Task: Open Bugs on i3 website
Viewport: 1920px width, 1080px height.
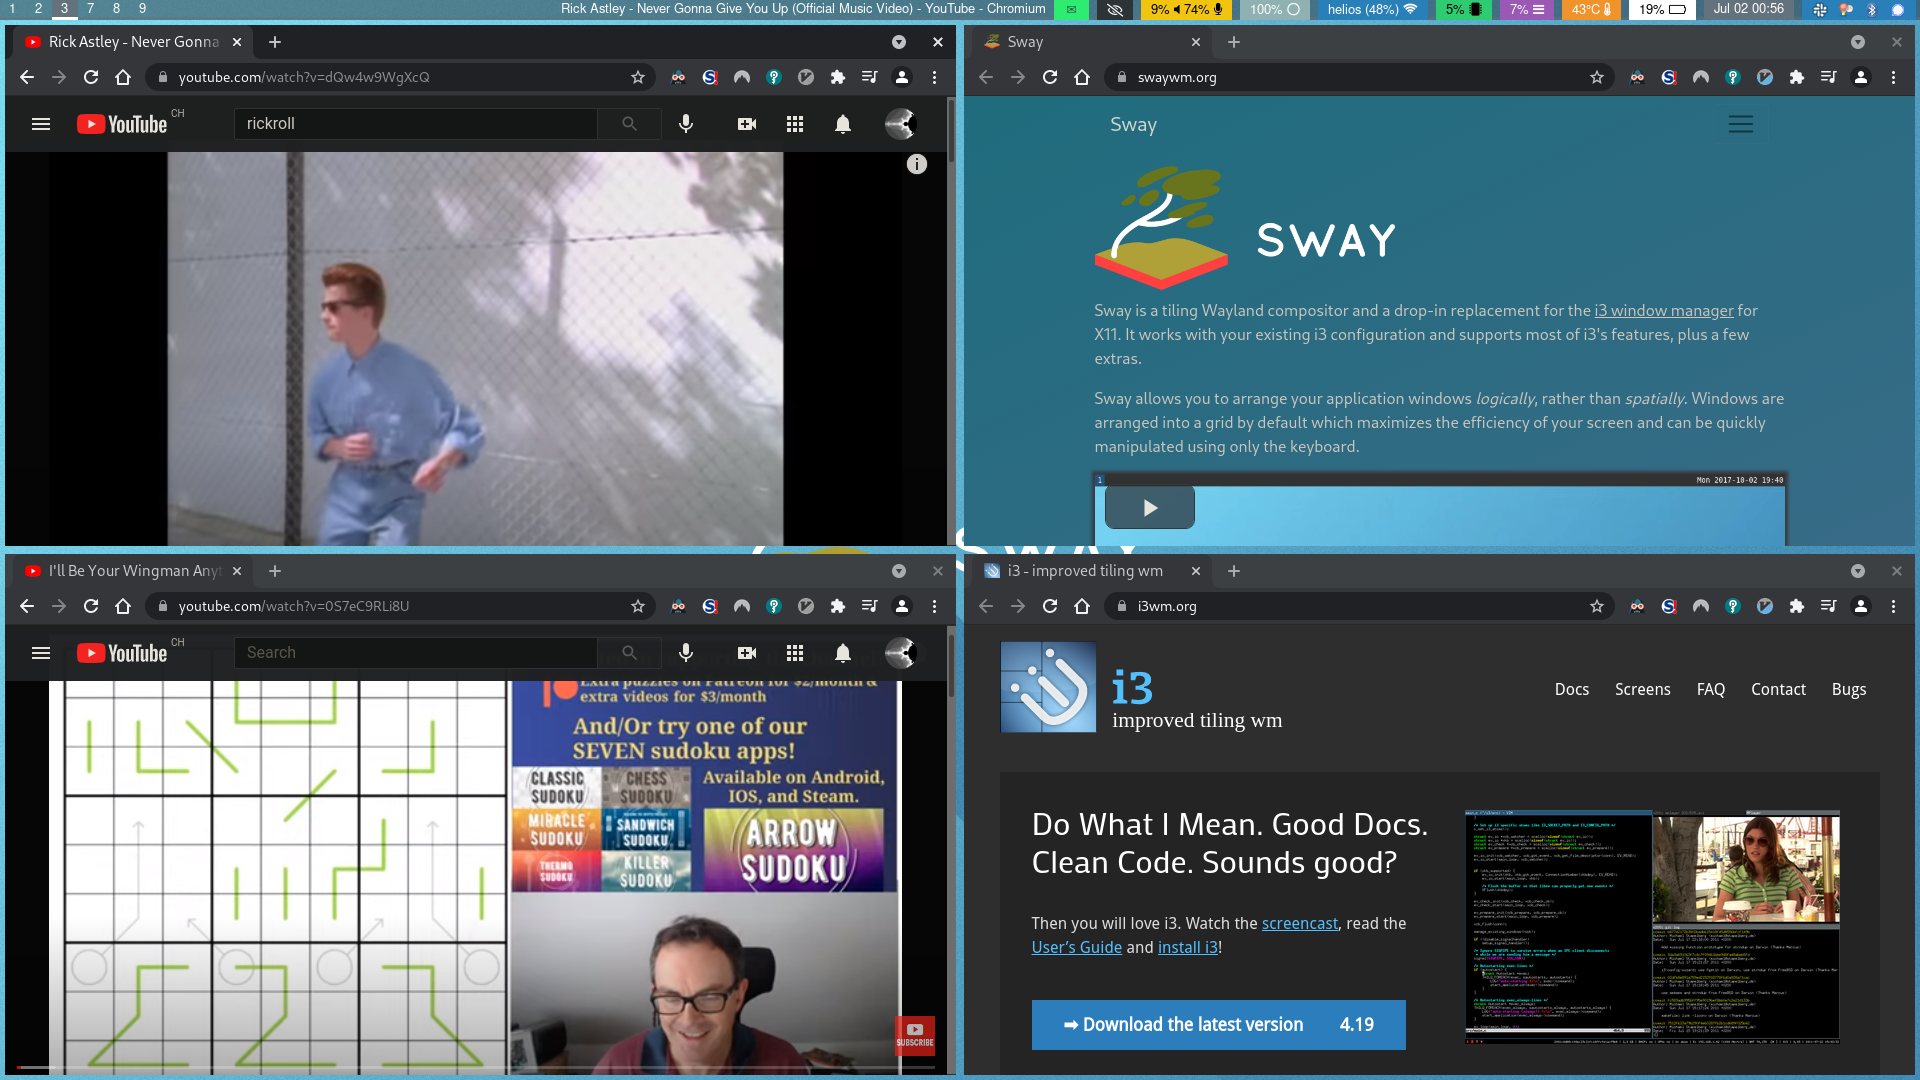Action: [1849, 689]
